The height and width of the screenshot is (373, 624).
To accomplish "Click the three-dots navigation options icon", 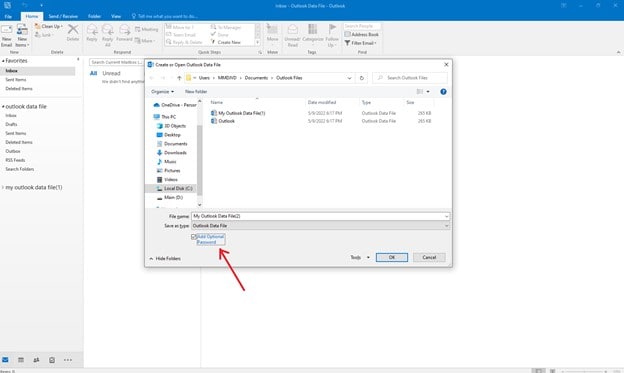I will coord(68,360).
